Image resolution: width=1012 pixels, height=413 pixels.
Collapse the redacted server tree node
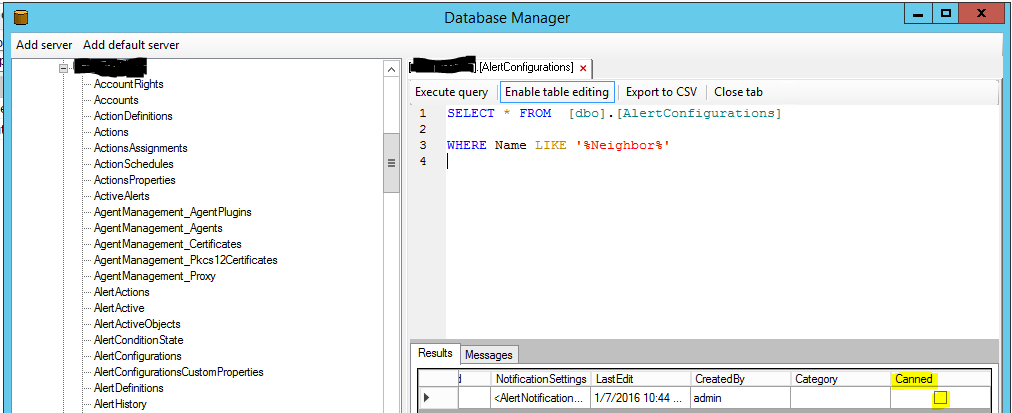[x=63, y=67]
